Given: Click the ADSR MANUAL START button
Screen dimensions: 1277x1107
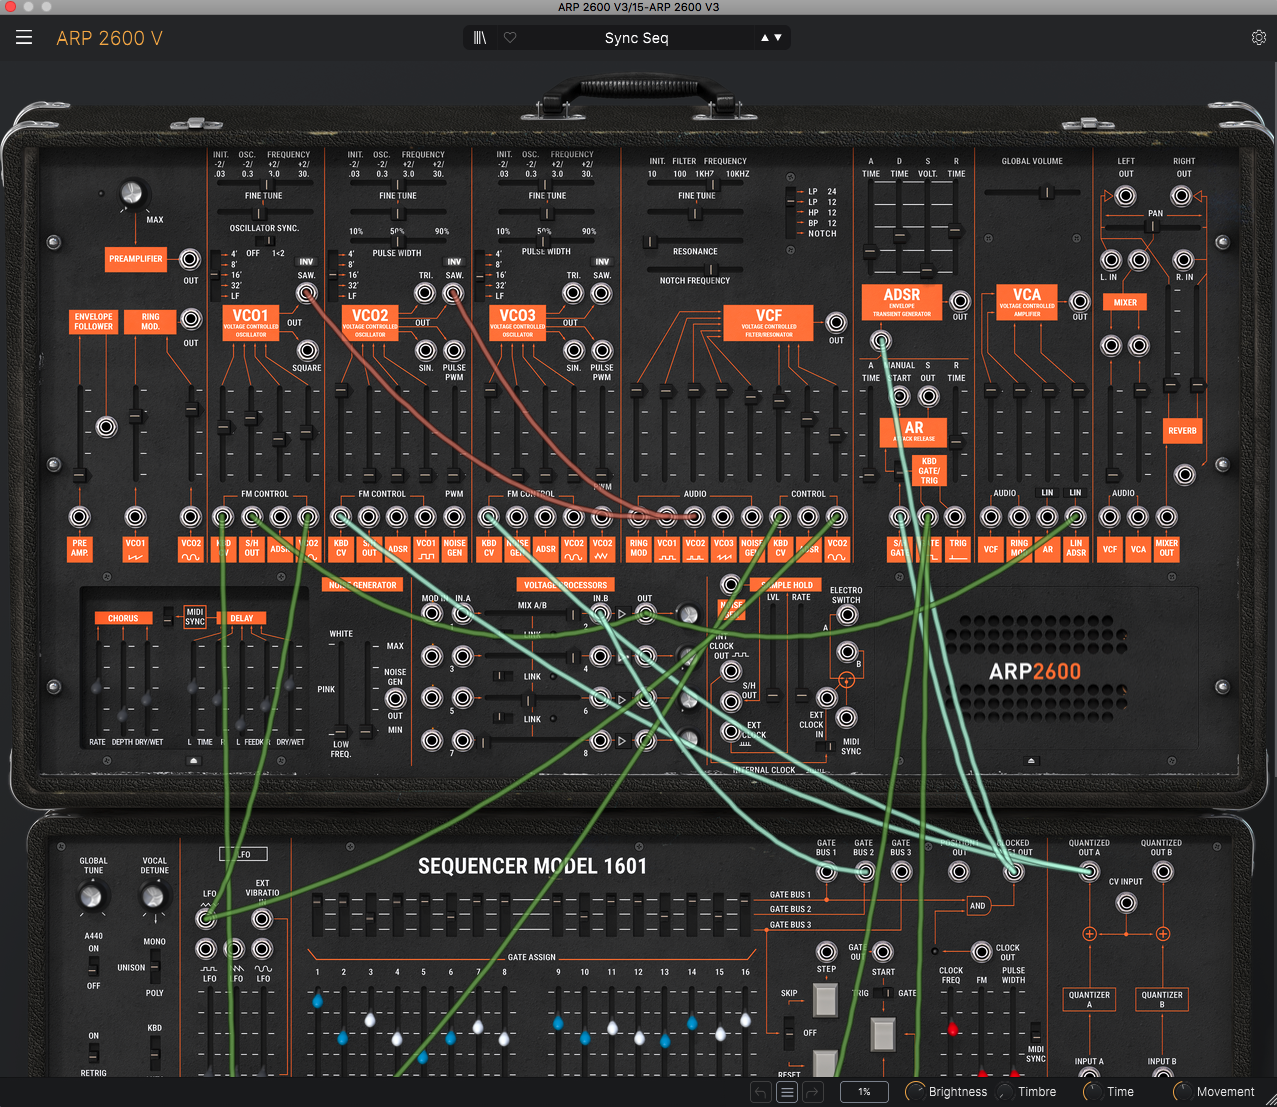Looking at the screenshot, I should coord(900,397).
